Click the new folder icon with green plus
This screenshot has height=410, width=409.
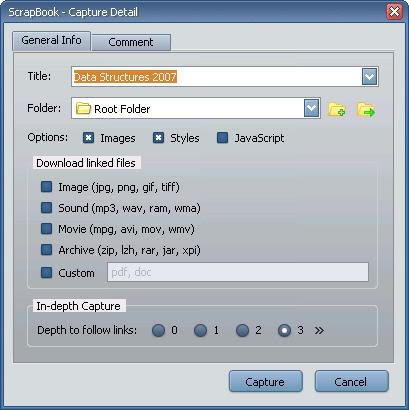(x=336, y=109)
